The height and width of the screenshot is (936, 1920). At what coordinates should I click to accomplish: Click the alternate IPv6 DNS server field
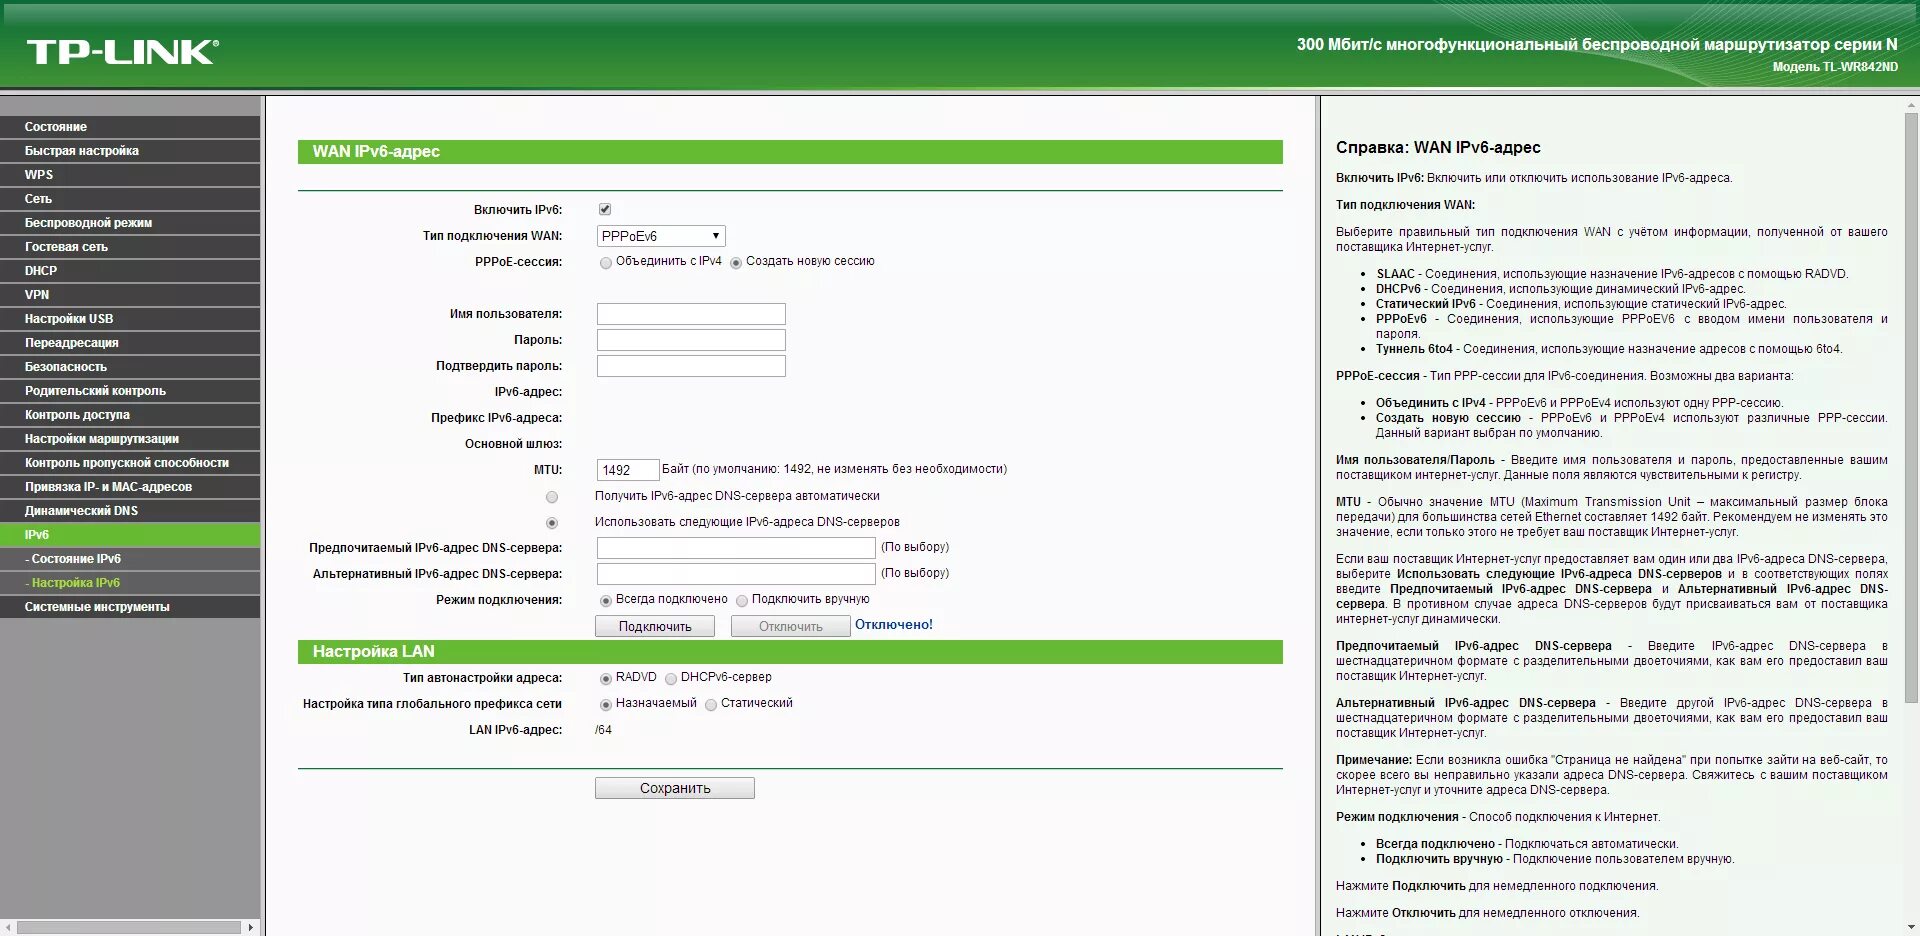pos(736,574)
